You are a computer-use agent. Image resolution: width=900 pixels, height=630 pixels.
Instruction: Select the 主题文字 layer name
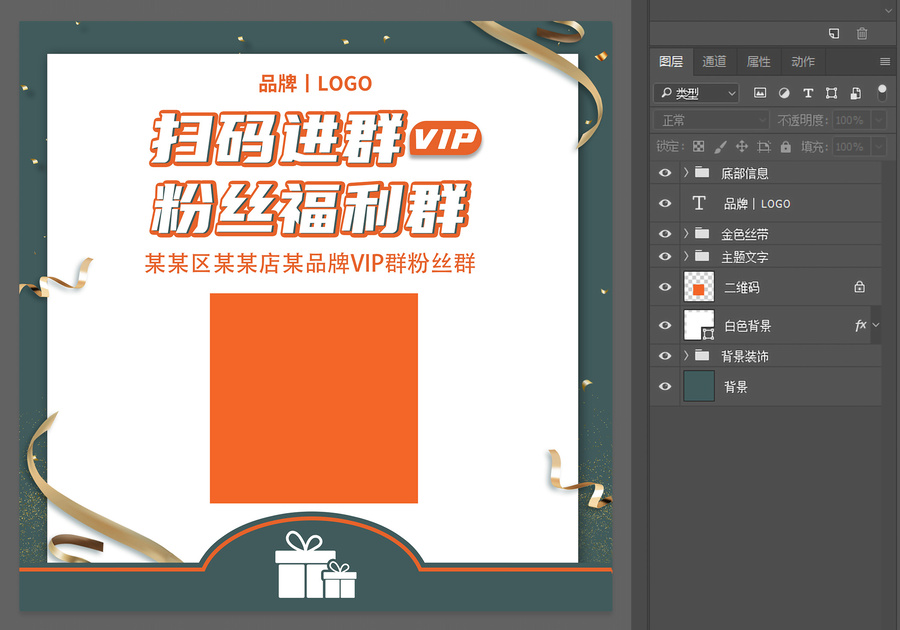(x=744, y=257)
